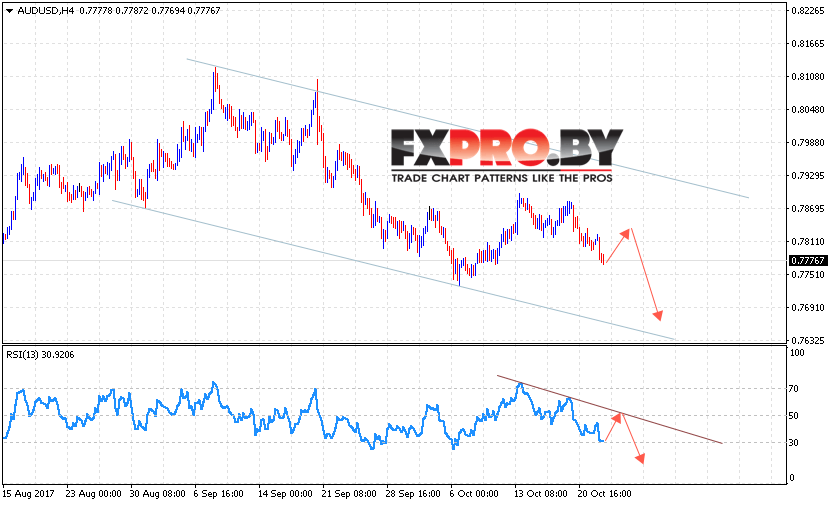
Task: Click price scale value 0.82265
Action: 808,11
